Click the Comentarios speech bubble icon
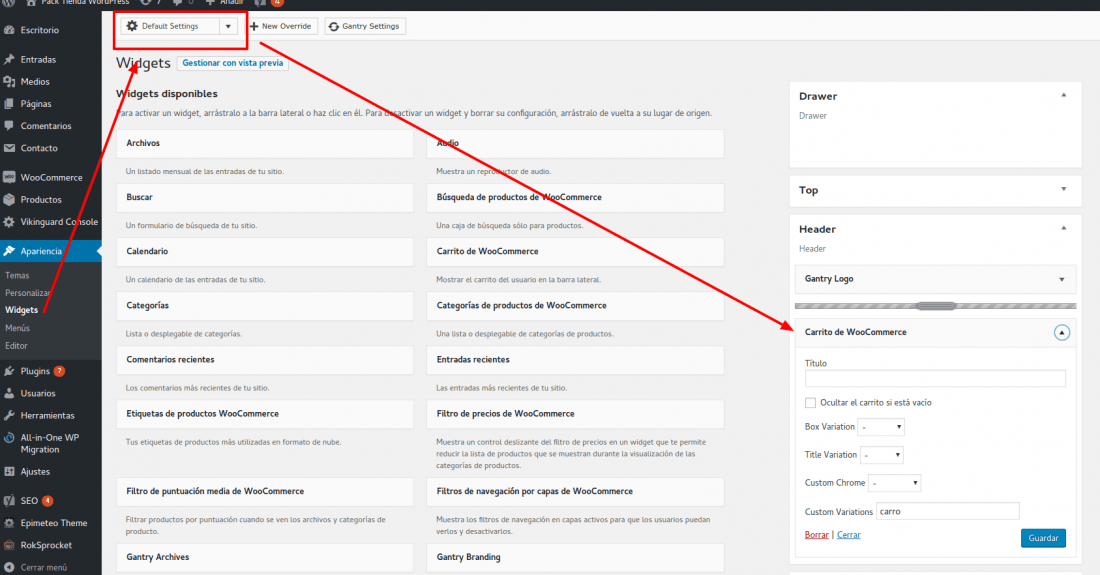 (9, 126)
